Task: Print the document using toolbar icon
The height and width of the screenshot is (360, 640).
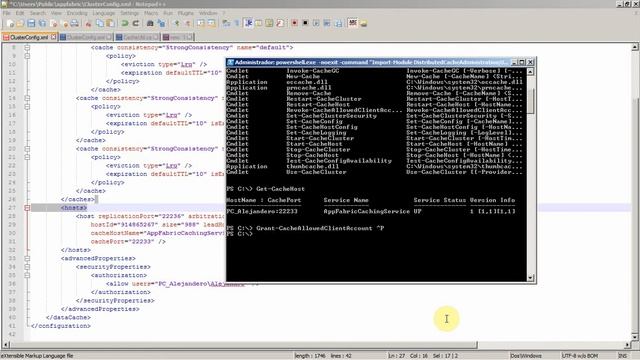Action: pyautogui.click(x=75, y=23)
